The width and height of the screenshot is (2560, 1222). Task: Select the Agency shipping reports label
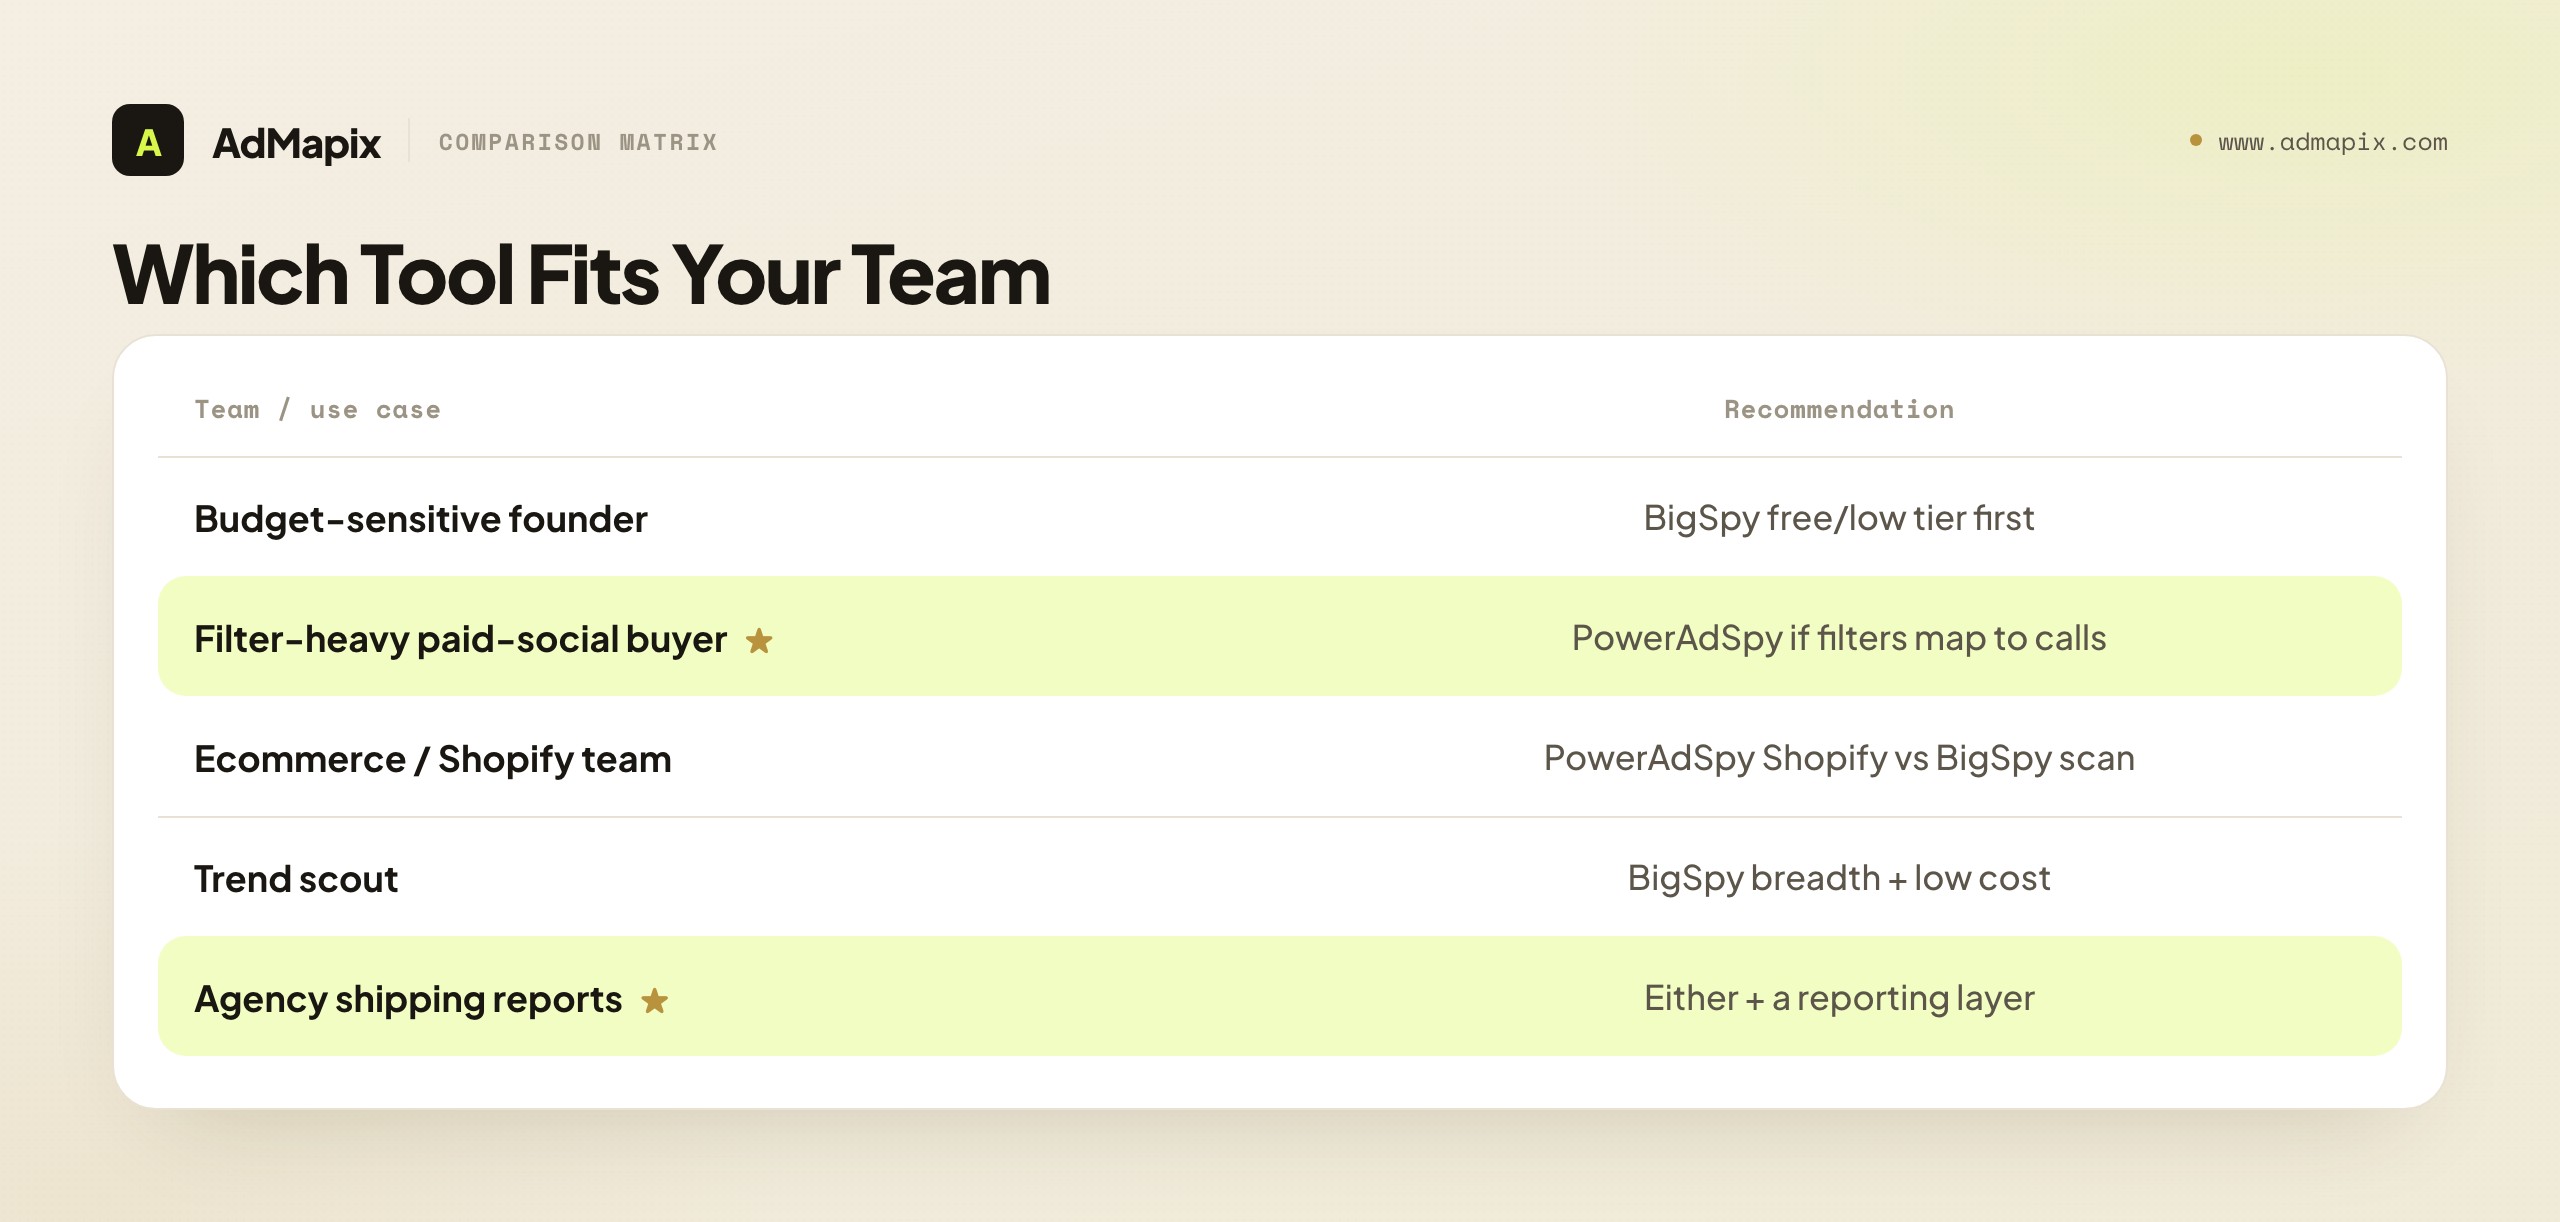coord(408,999)
